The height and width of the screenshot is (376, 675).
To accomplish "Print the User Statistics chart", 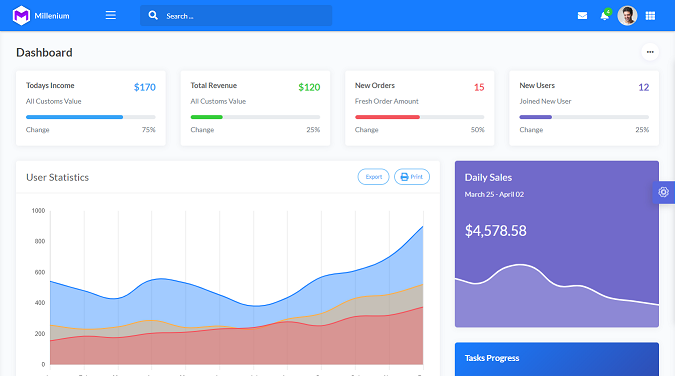I will [412, 177].
